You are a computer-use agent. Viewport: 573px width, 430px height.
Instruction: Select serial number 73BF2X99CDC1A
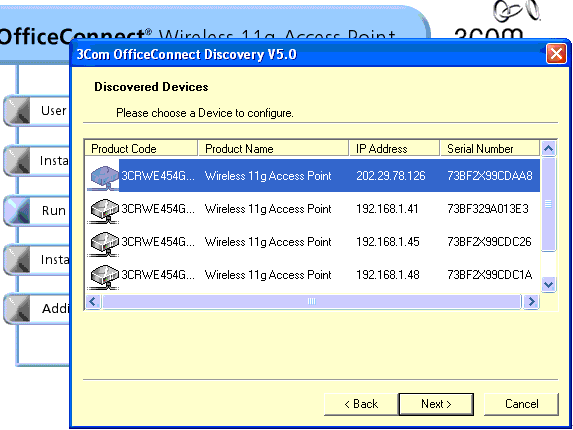coord(490,275)
